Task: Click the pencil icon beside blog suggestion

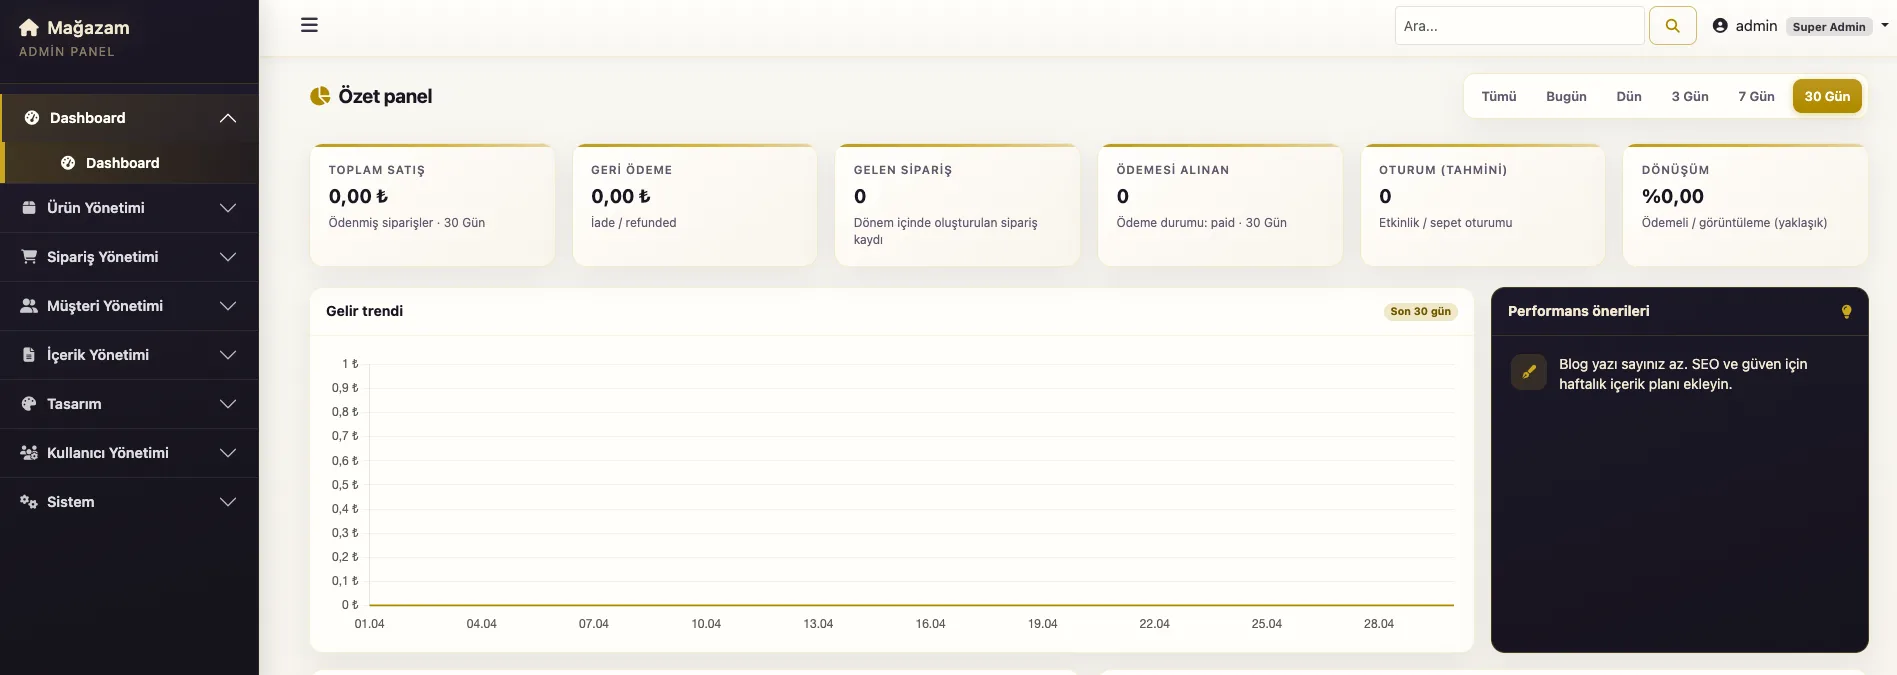Action: (1529, 372)
